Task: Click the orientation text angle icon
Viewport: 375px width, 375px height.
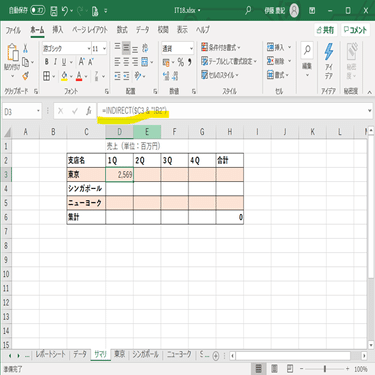Action: coord(138,76)
